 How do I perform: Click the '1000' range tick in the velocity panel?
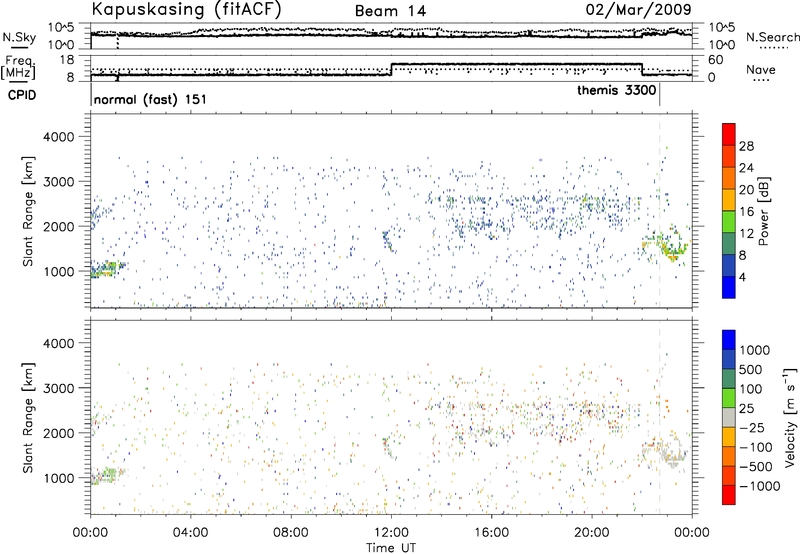(58, 478)
